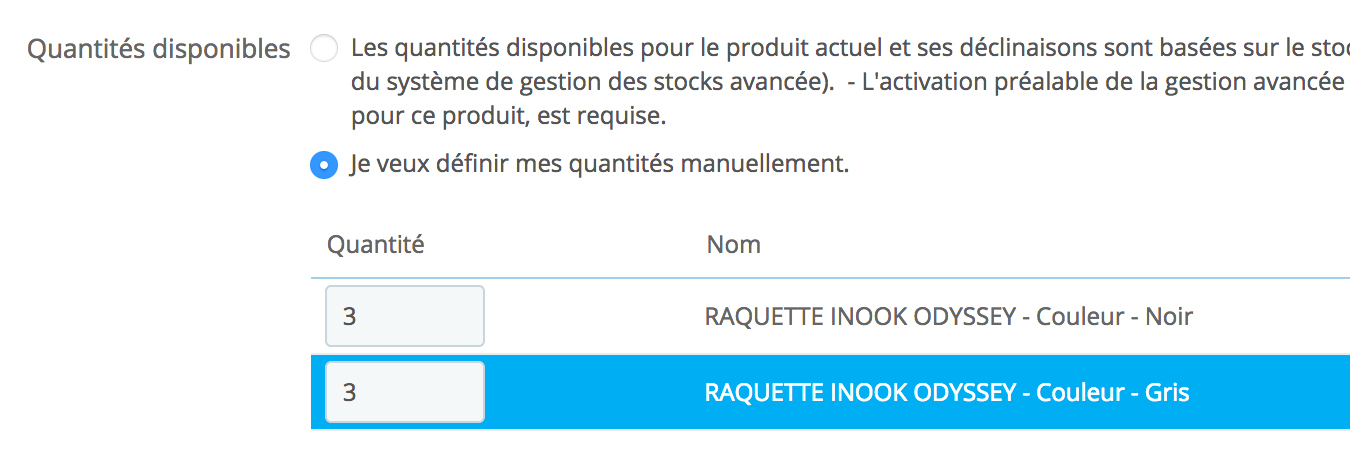Select the manual quantities radio button

(324, 165)
